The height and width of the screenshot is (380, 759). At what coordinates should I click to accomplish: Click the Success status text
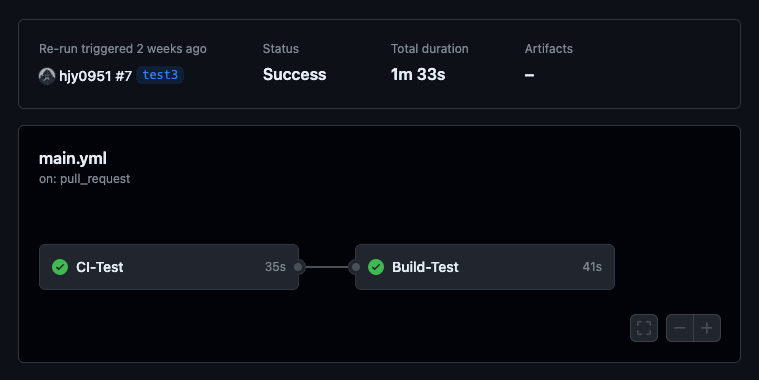(x=294, y=75)
